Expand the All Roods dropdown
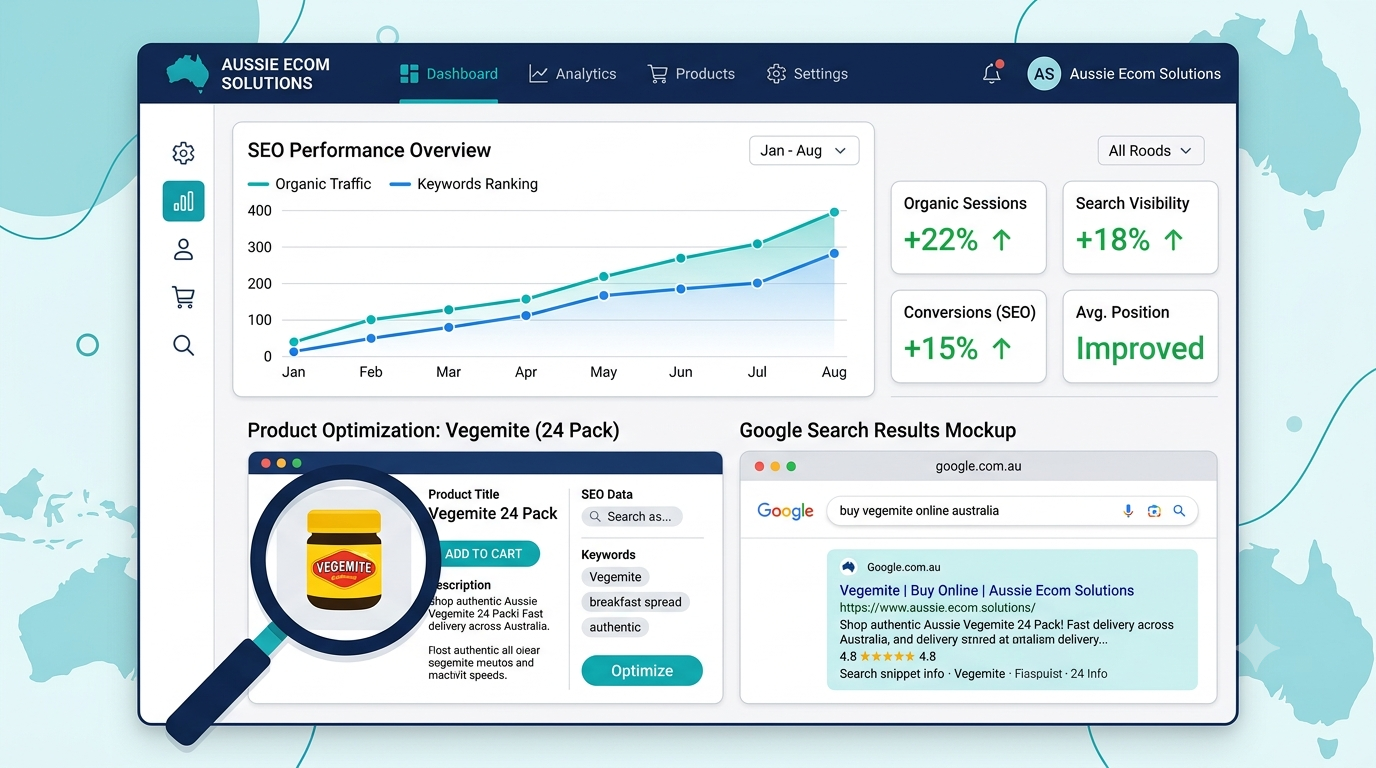The width and height of the screenshot is (1376, 768). [1151, 151]
